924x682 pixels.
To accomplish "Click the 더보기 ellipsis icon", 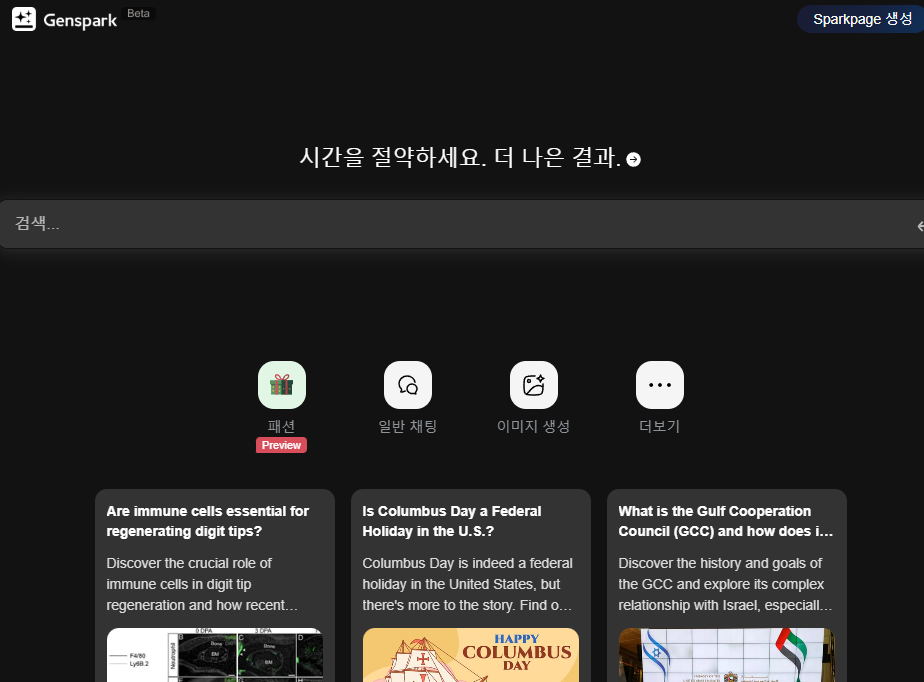I will pyautogui.click(x=659, y=384).
